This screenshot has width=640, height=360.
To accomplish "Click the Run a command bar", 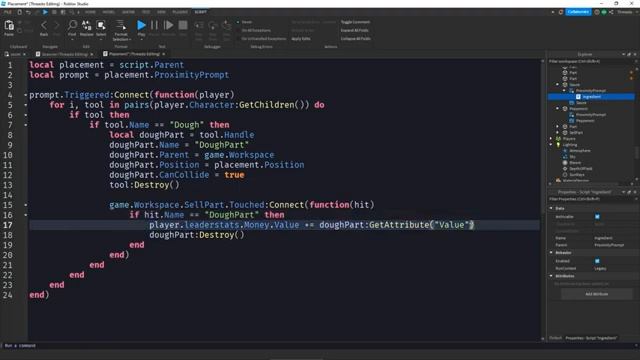I will click(318, 346).
